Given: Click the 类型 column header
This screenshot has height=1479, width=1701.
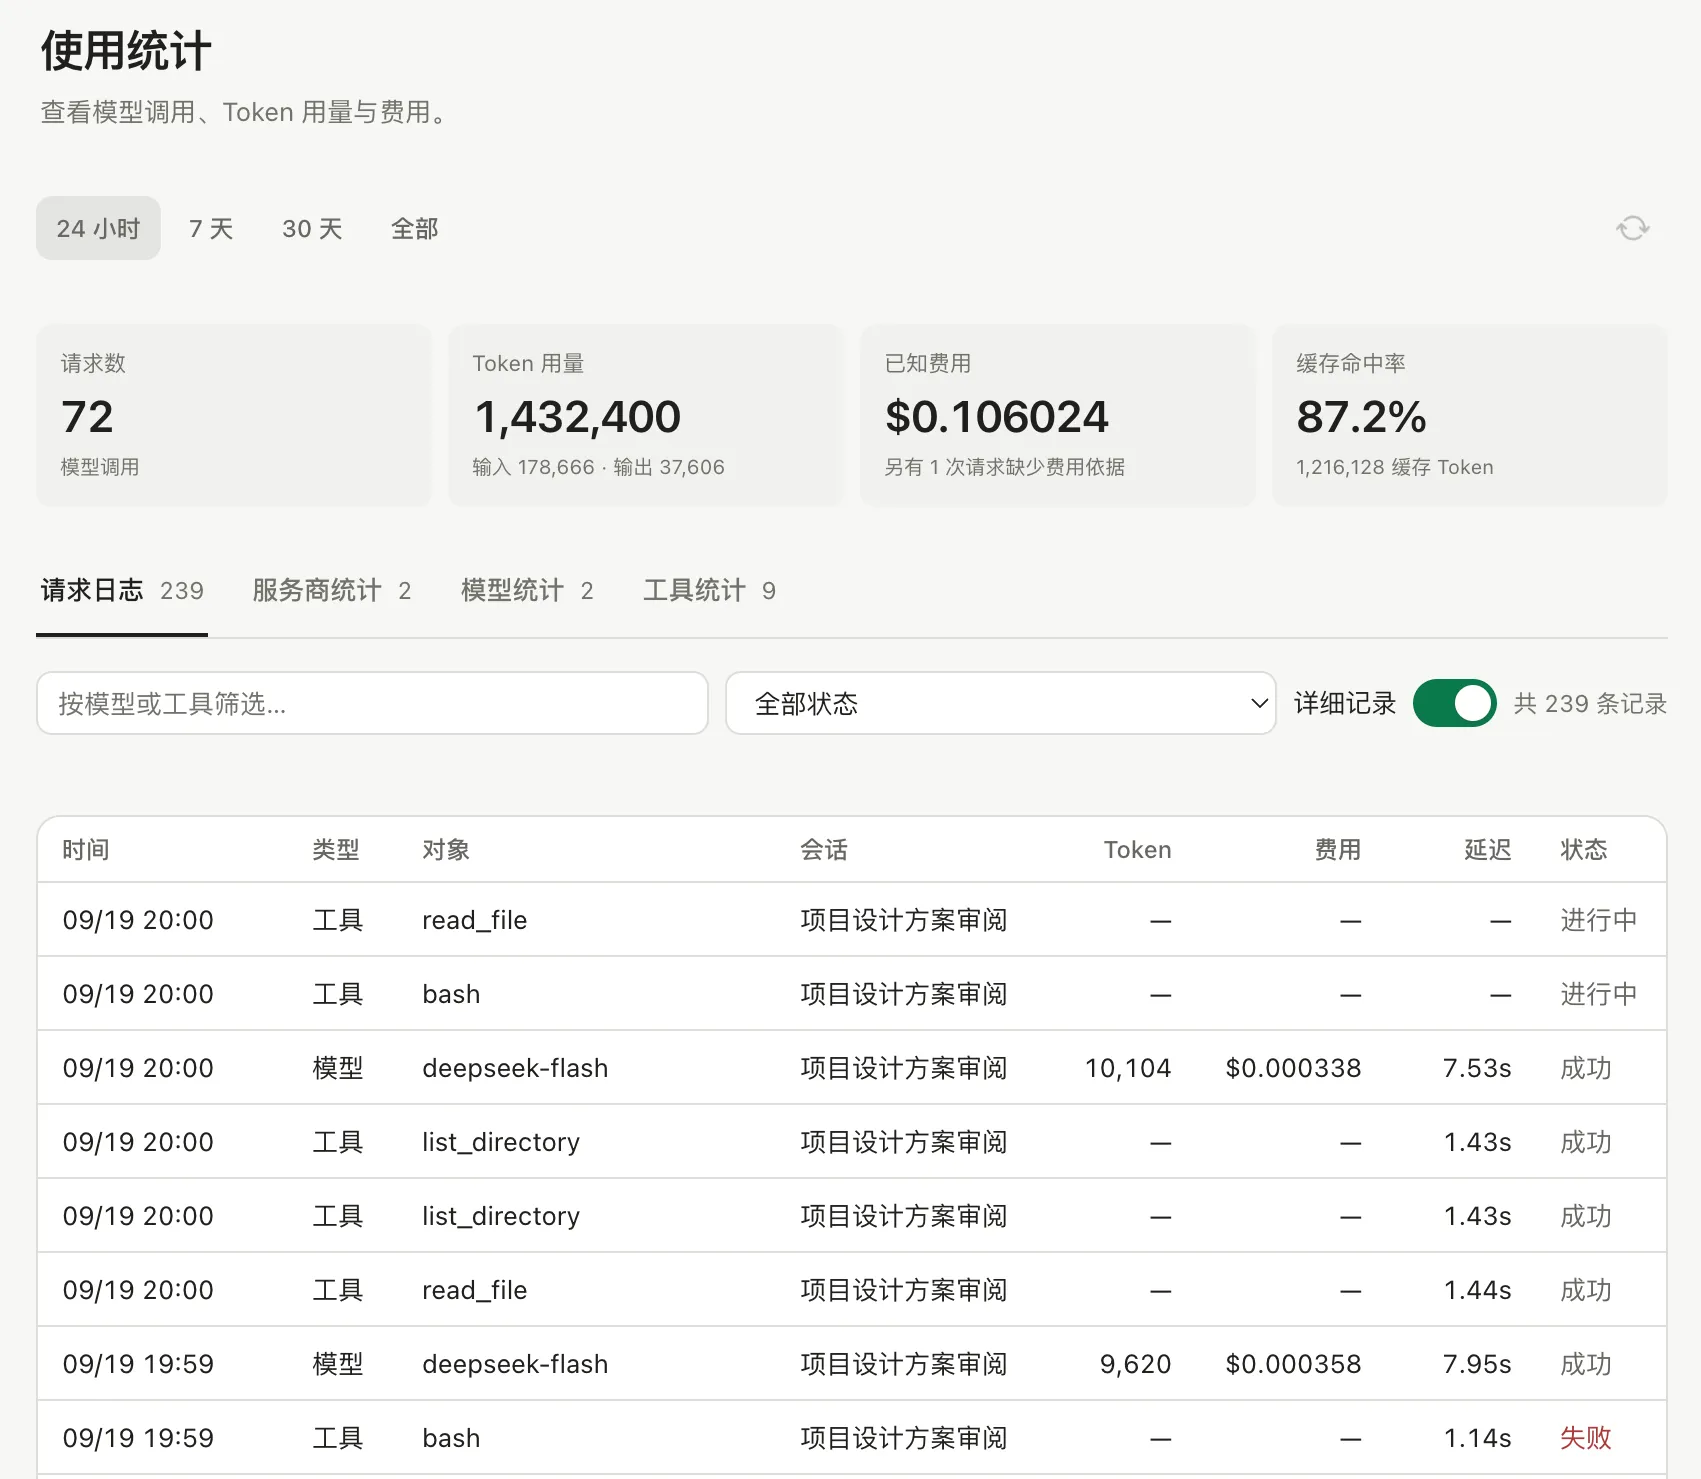Looking at the screenshot, I should click(x=336, y=849).
